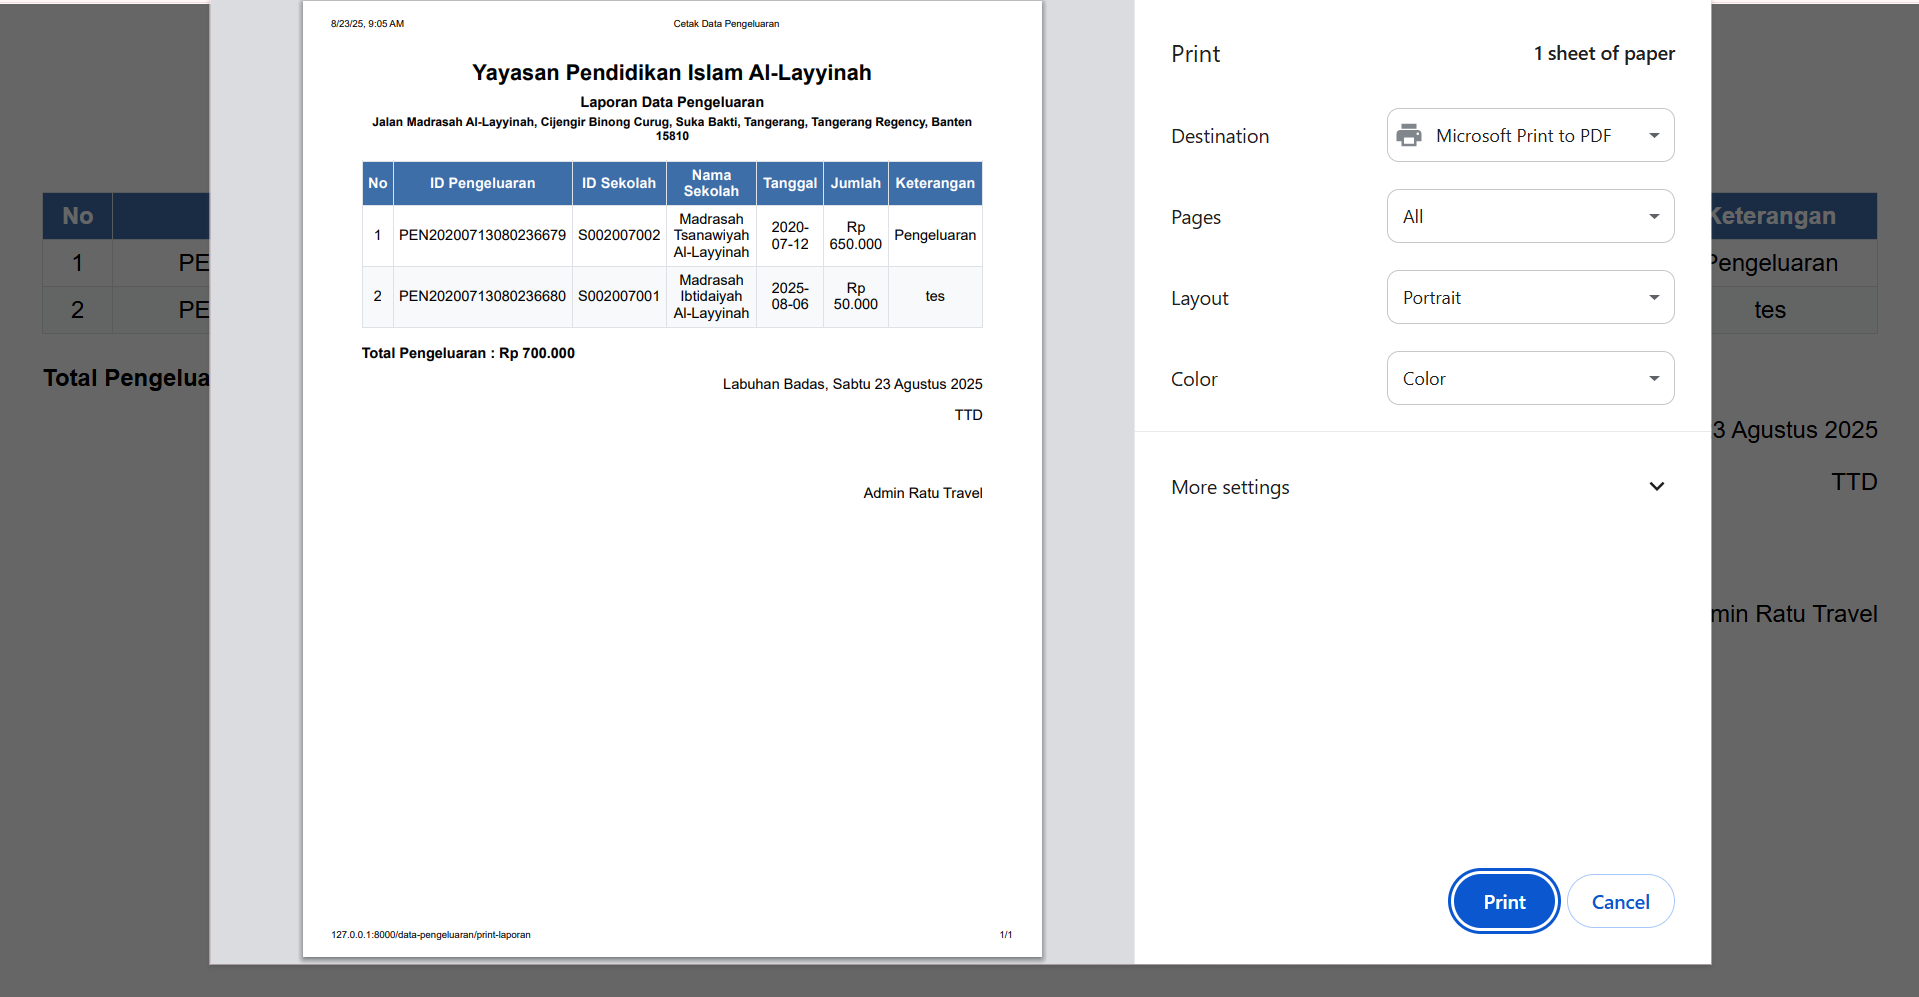This screenshot has height=997, width=1919.
Task: Click the Admin Ratu Travel signature text
Action: click(x=922, y=493)
